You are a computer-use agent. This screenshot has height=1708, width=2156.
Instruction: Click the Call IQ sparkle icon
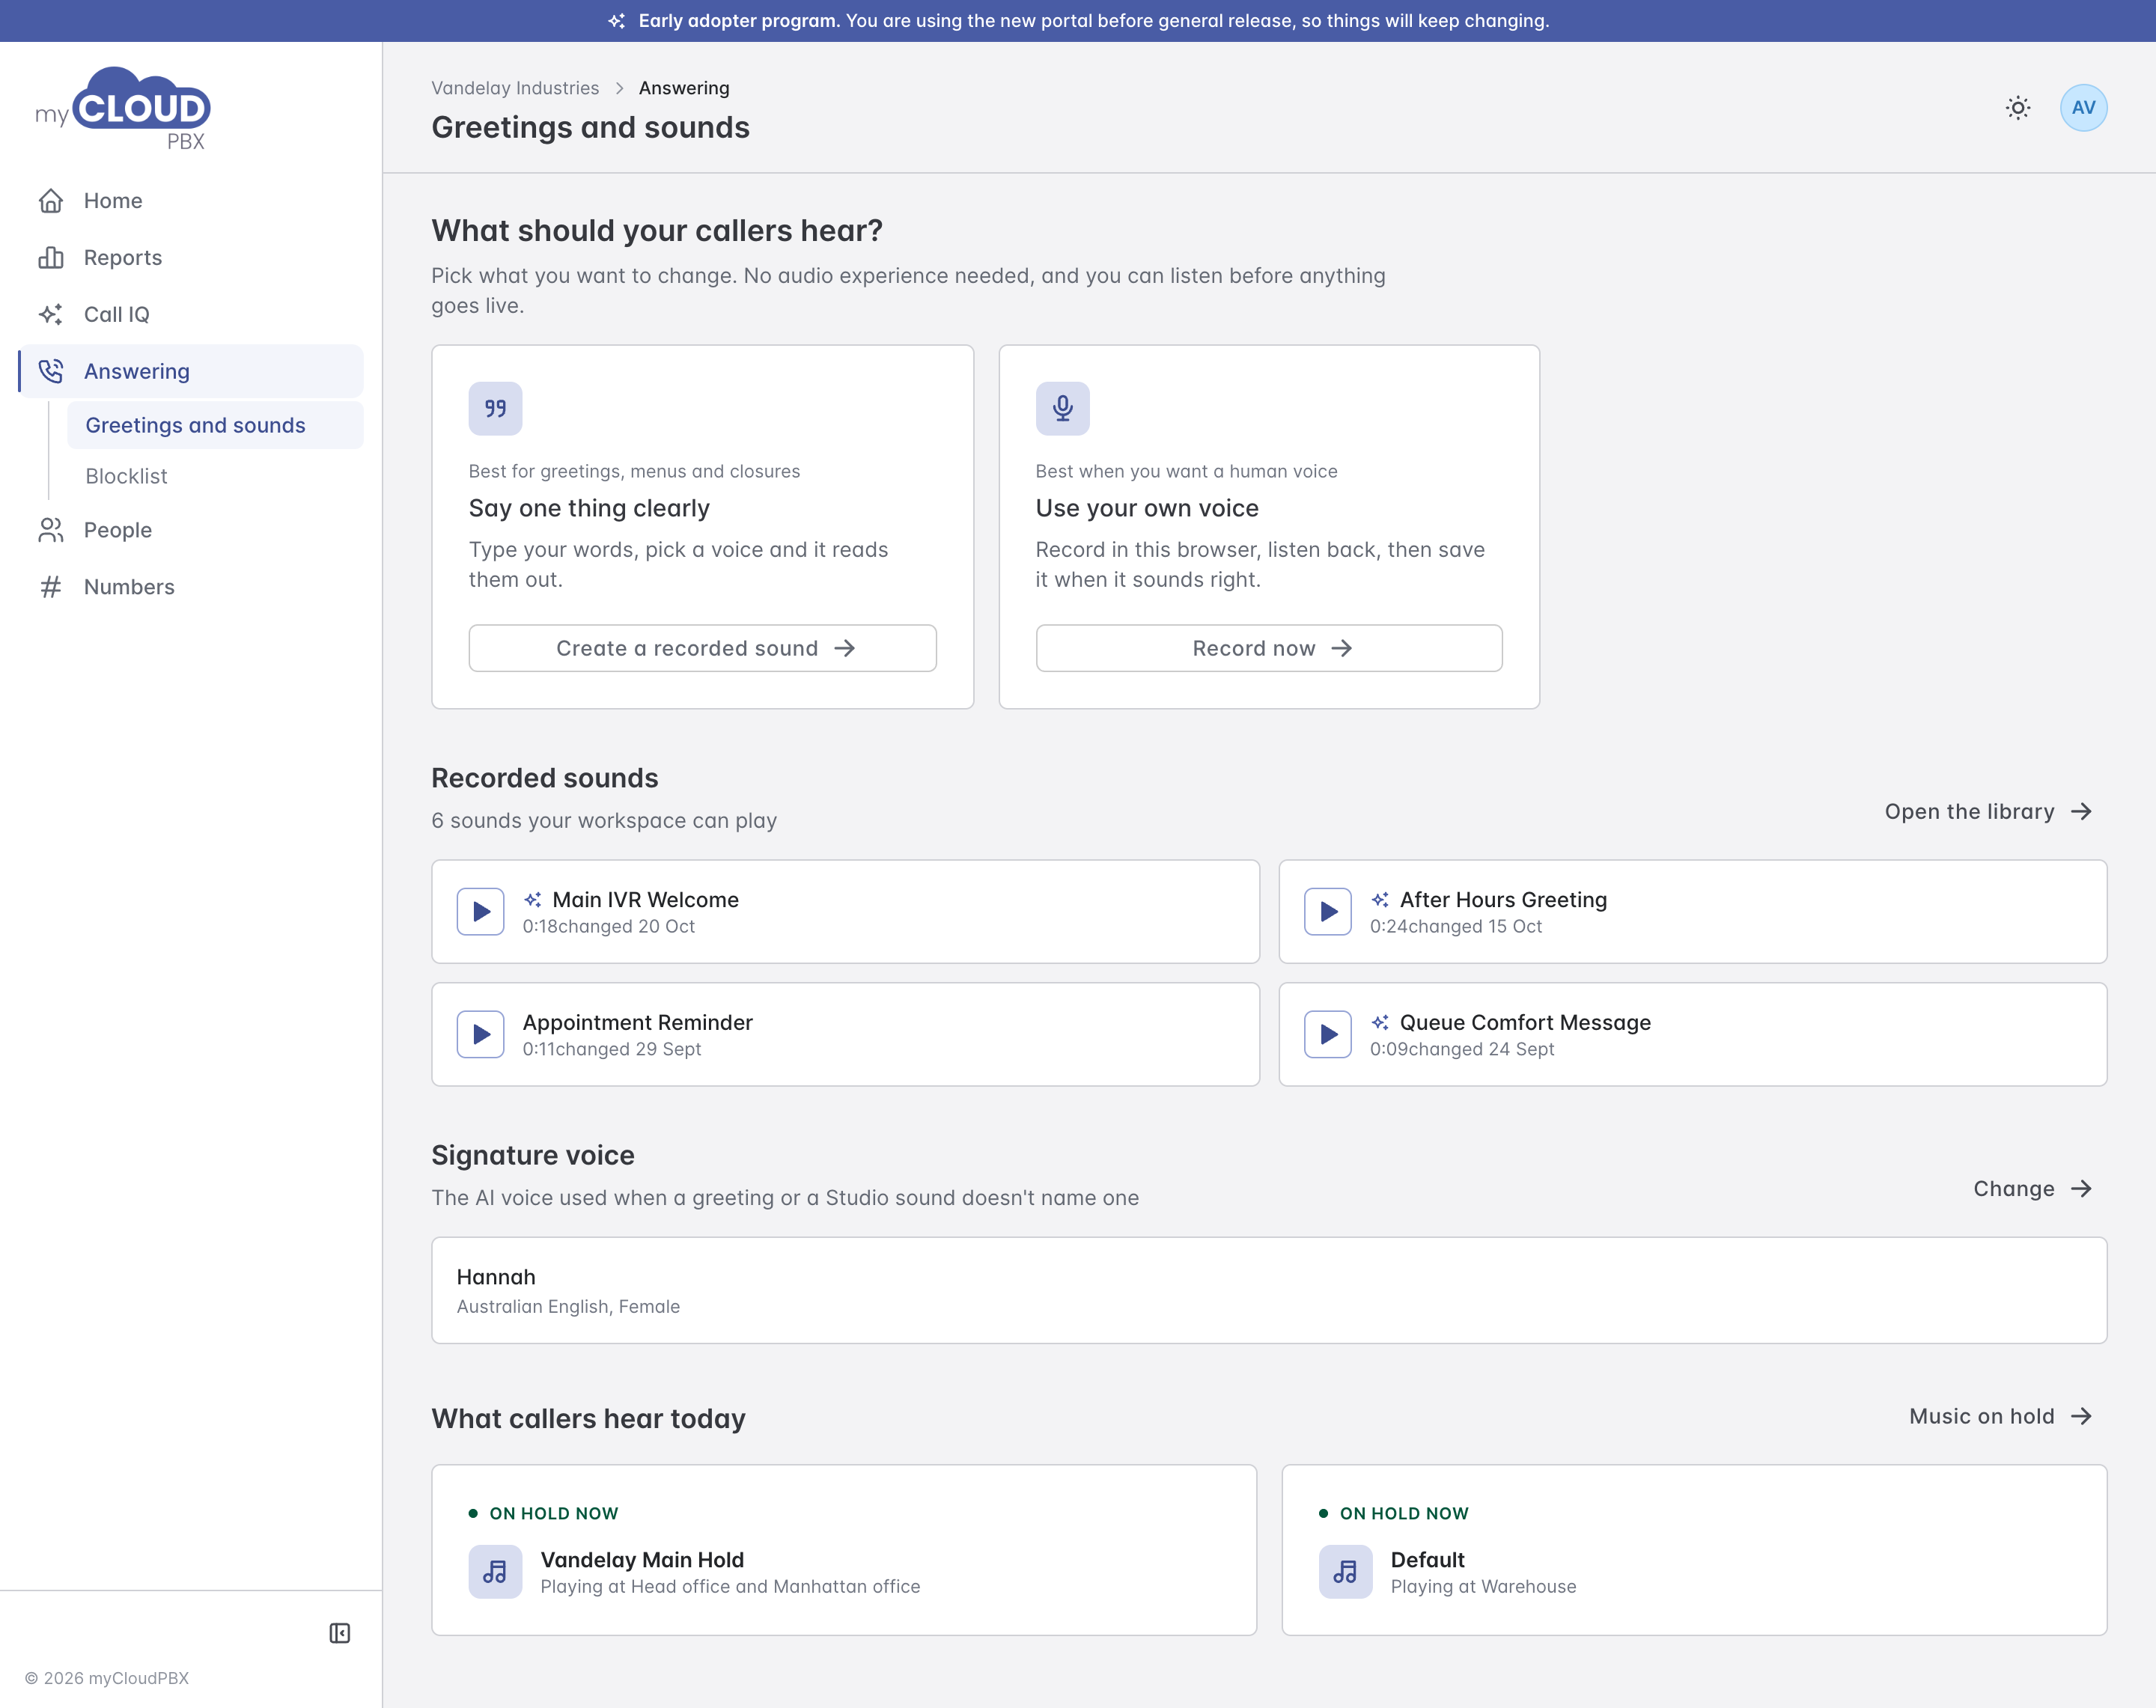51,315
